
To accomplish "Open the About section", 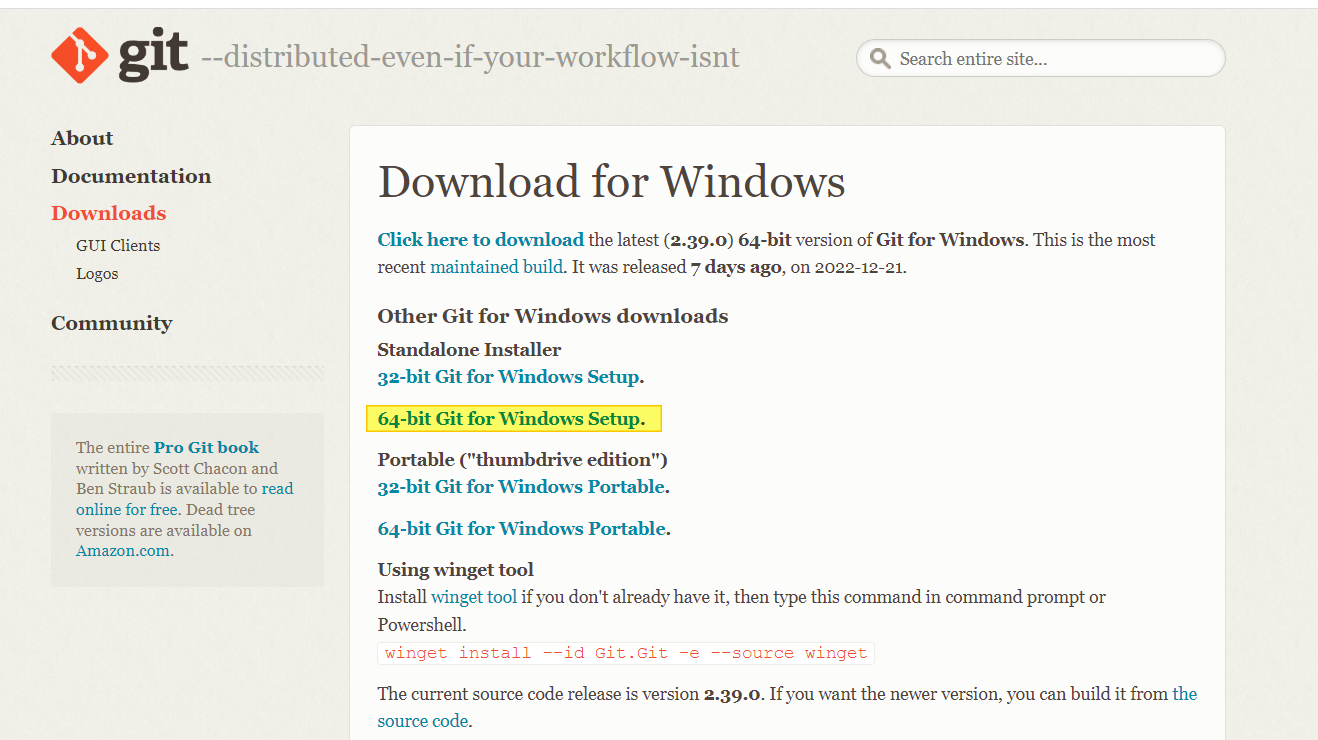I will [82, 138].
